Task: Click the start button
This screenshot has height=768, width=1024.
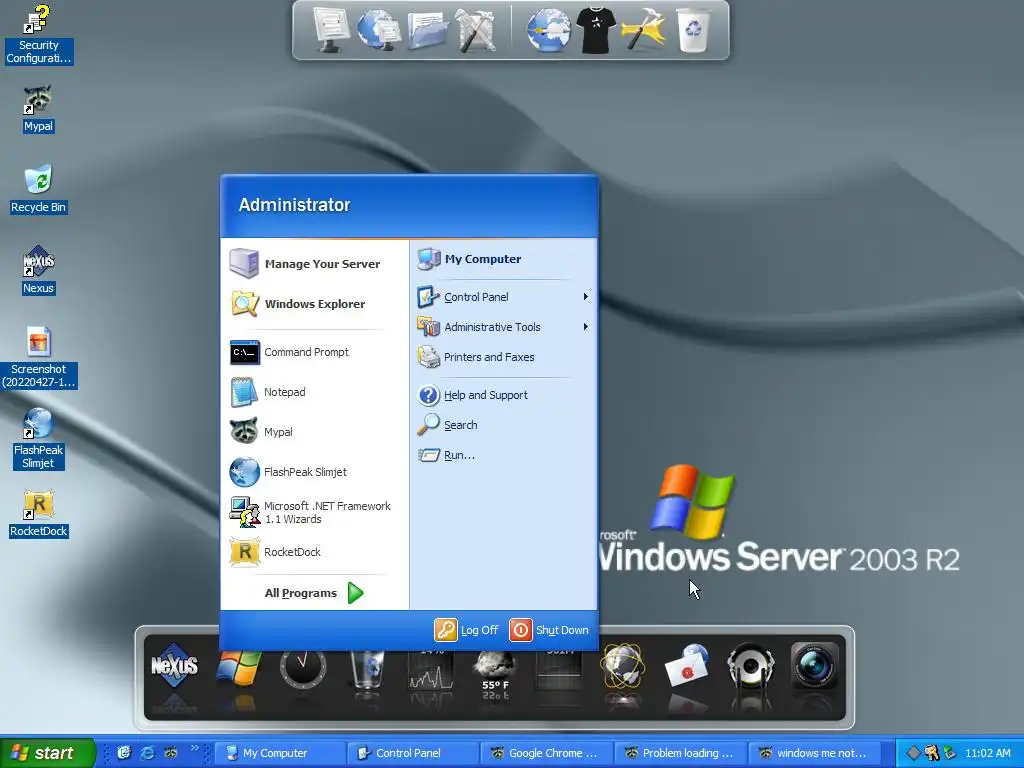Action: pyautogui.click(x=47, y=753)
